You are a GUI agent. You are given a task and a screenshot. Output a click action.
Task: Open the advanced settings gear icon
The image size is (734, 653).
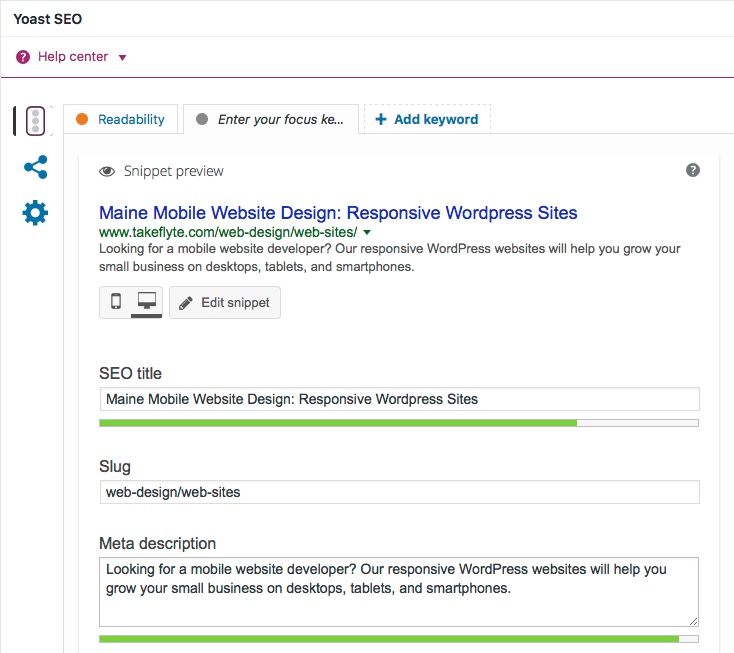click(x=35, y=213)
